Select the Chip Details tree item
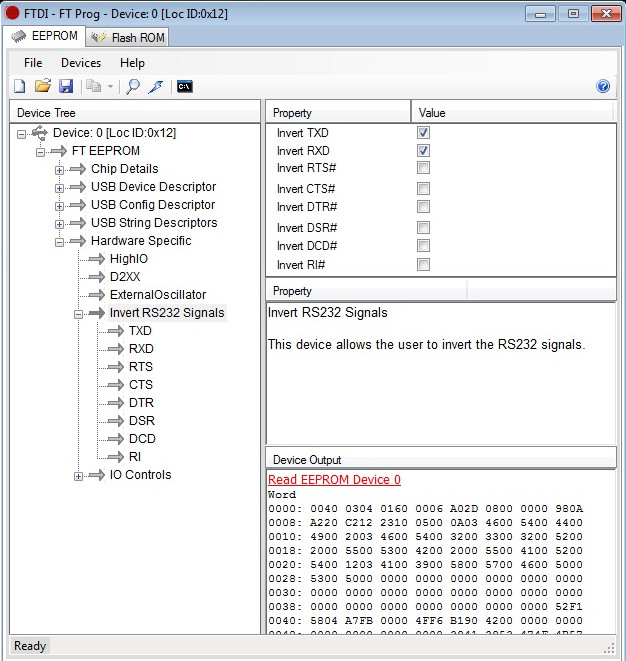 coord(124,169)
